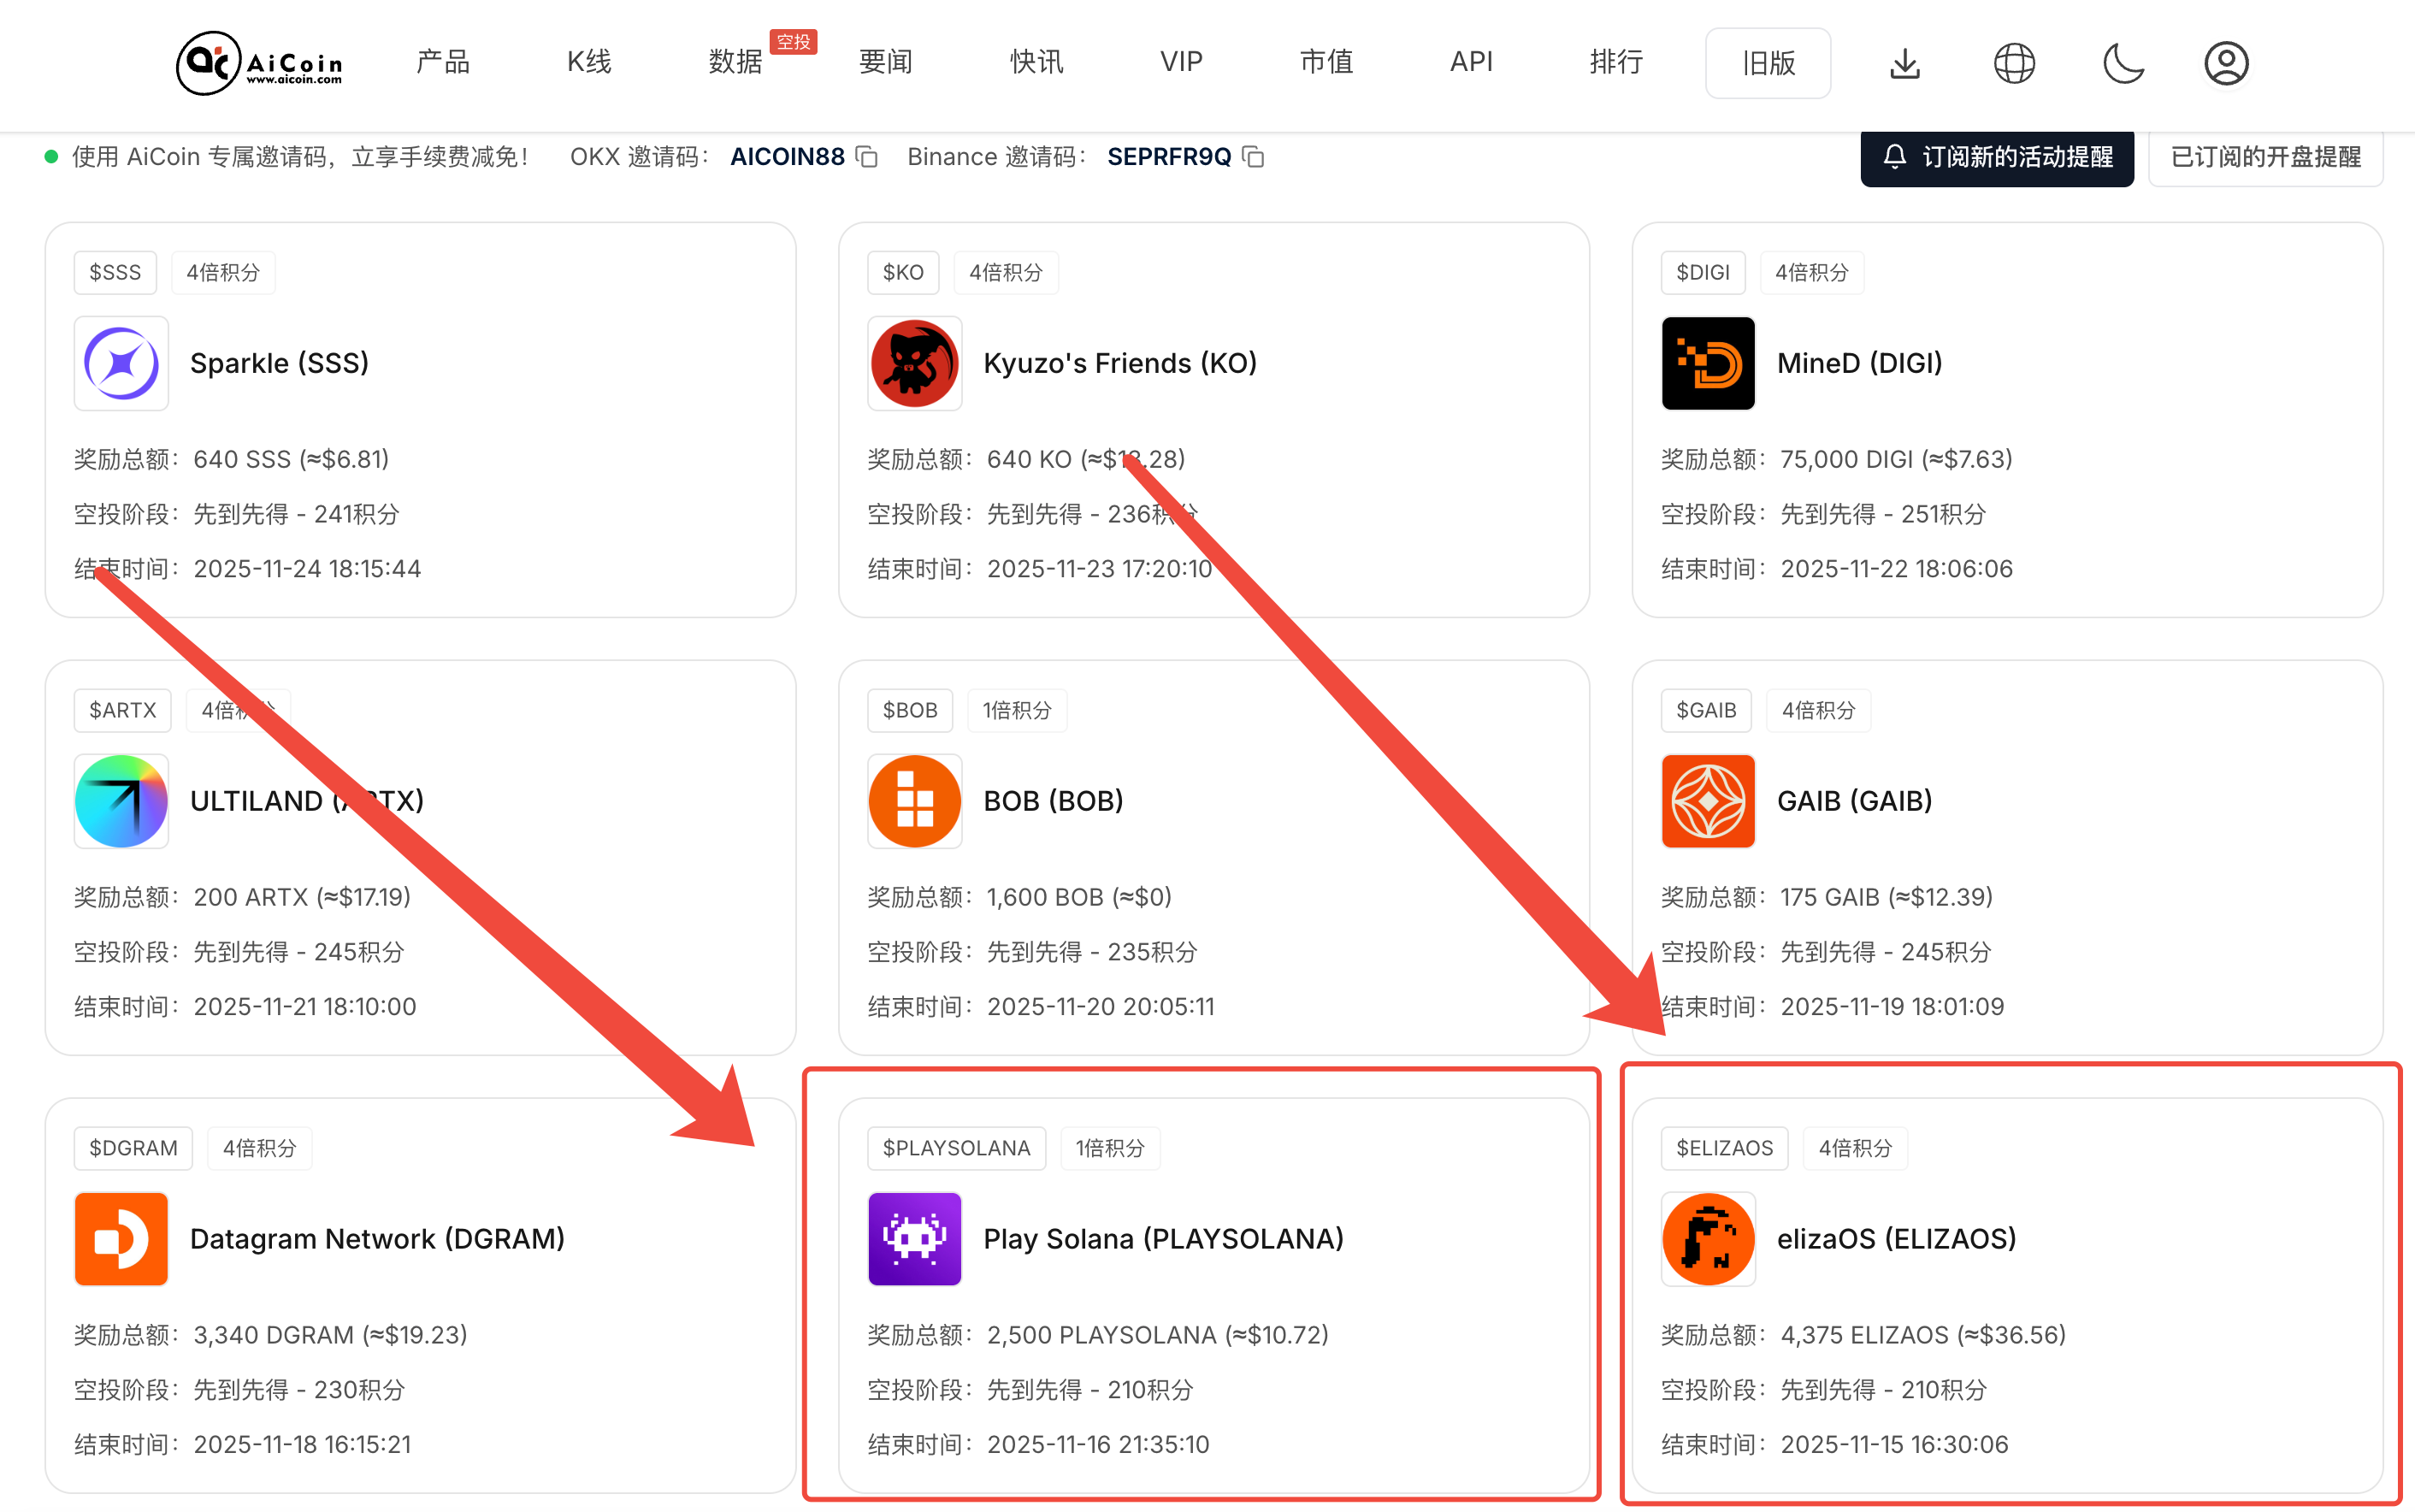Viewport: 2415px width, 1512px height.
Task: Open the 数据 menu with 空投 badge
Action: click(736, 62)
